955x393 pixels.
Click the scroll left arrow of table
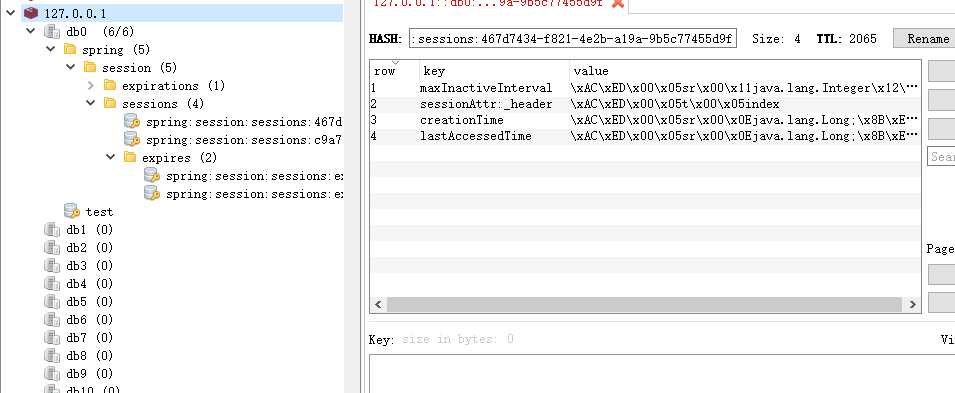click(x=378, y=304)
